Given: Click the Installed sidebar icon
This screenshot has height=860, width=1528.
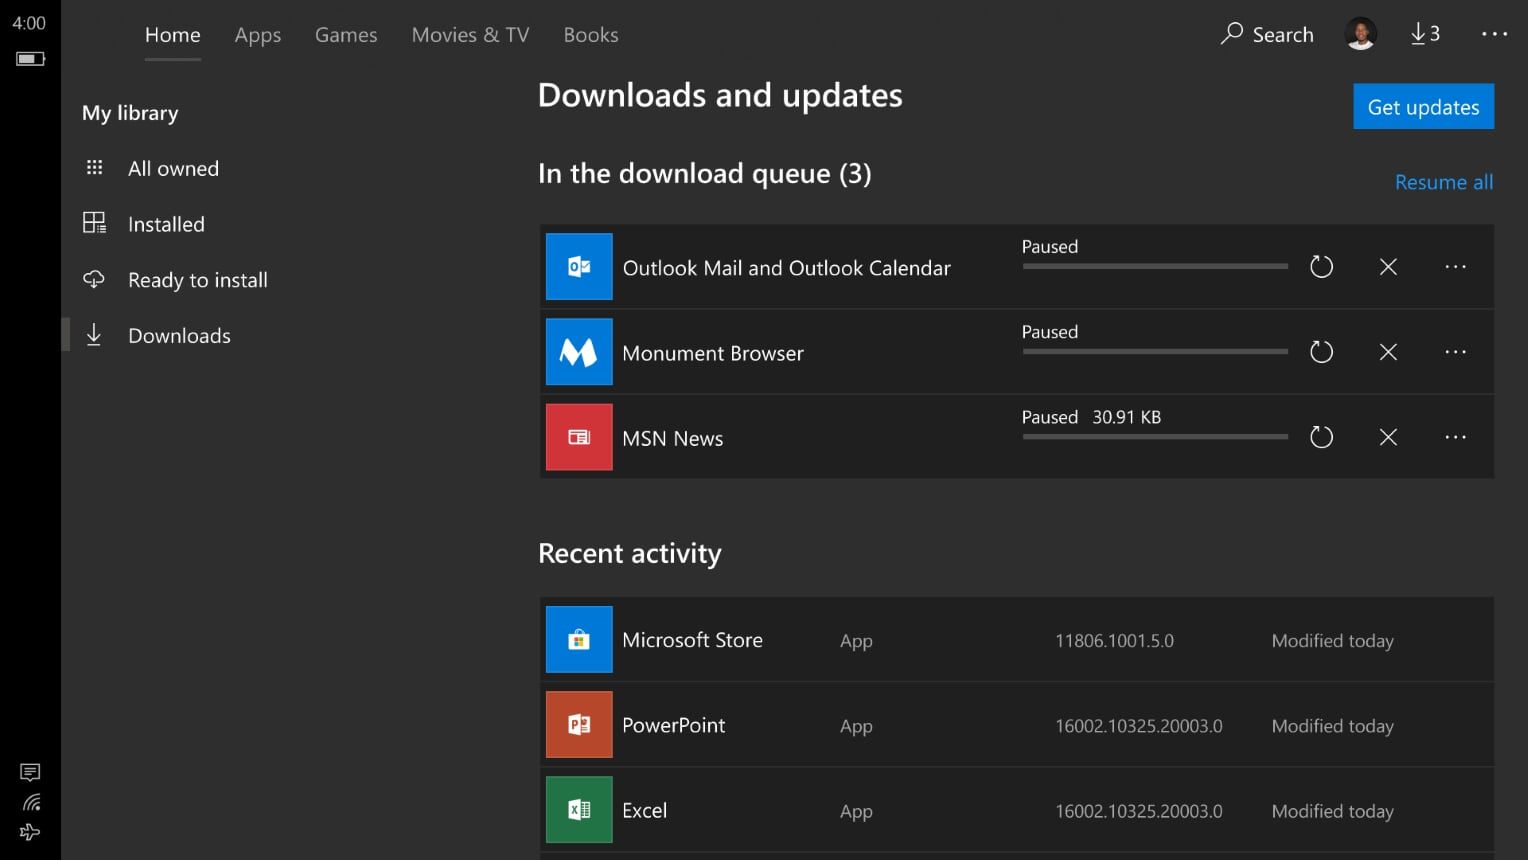Looking at the screenshot, I should [94, 223].
